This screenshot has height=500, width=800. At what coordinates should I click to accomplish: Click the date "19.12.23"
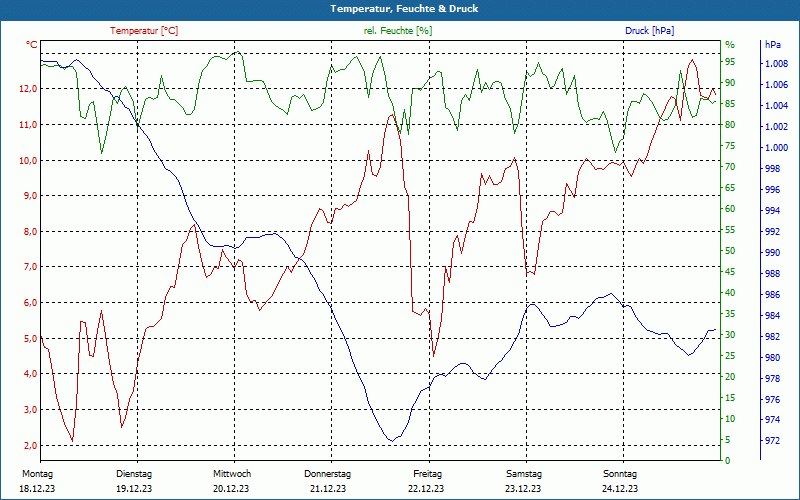134,489
